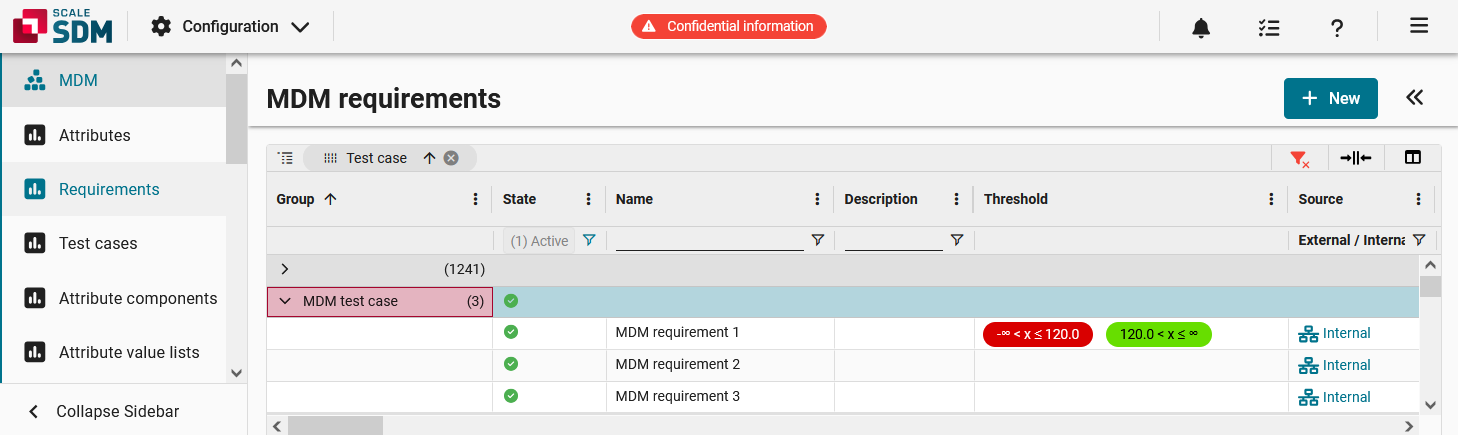
Task: Open the task checklist icon
Action: (x=1269, y=28)
